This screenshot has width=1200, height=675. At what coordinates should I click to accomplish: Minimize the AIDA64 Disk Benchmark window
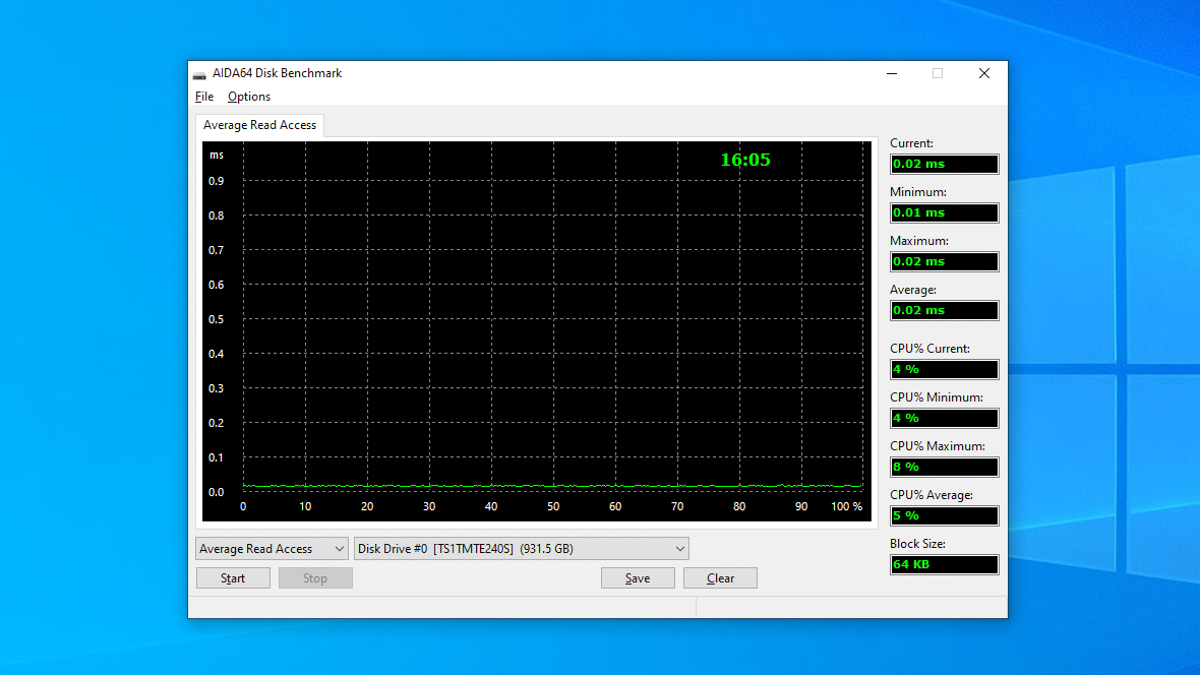tap(891, 73)
